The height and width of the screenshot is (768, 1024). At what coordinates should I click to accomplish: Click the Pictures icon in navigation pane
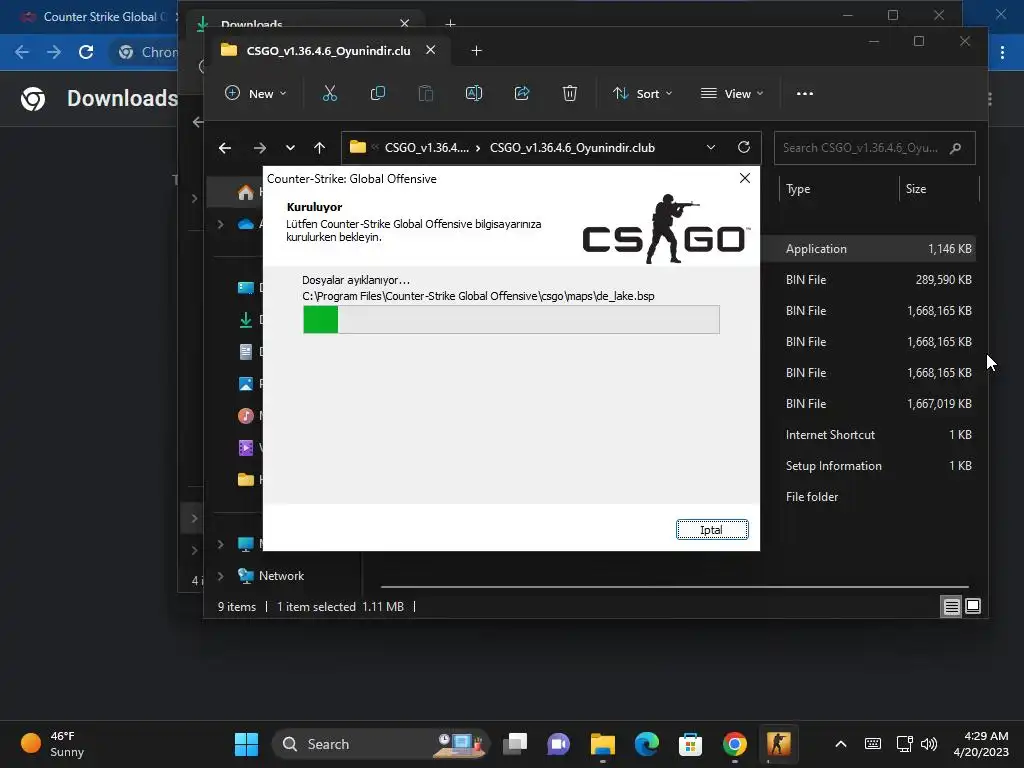(246, 384)
